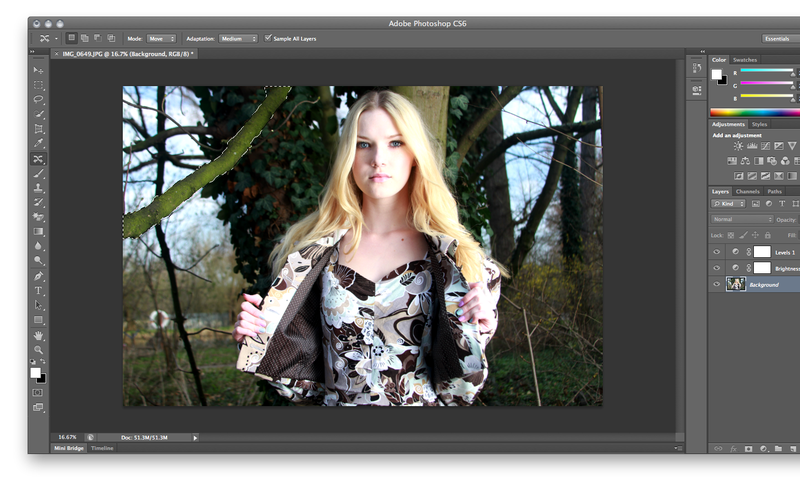Screen dimensions: 800x490
Task: Toggle lock all for layer
Action: point(767,235)
